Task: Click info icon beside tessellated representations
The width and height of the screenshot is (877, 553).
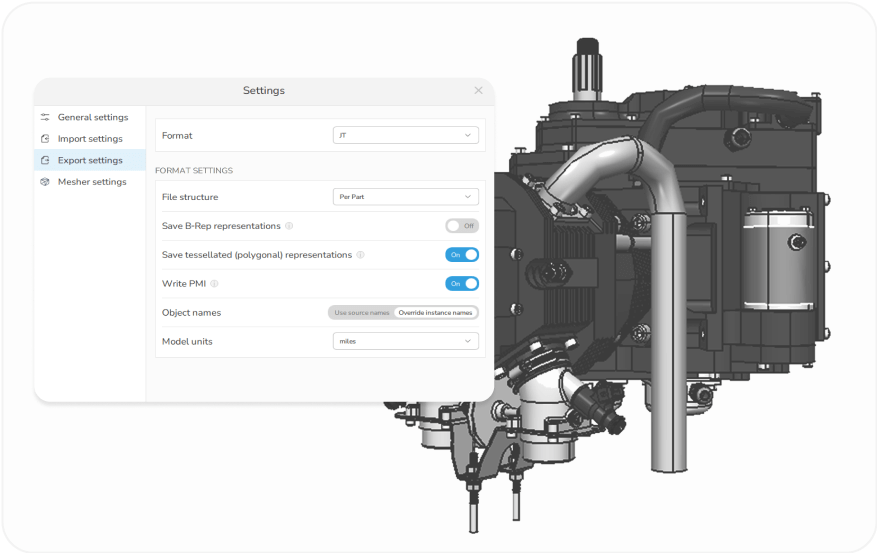Action: click(361, 255)
